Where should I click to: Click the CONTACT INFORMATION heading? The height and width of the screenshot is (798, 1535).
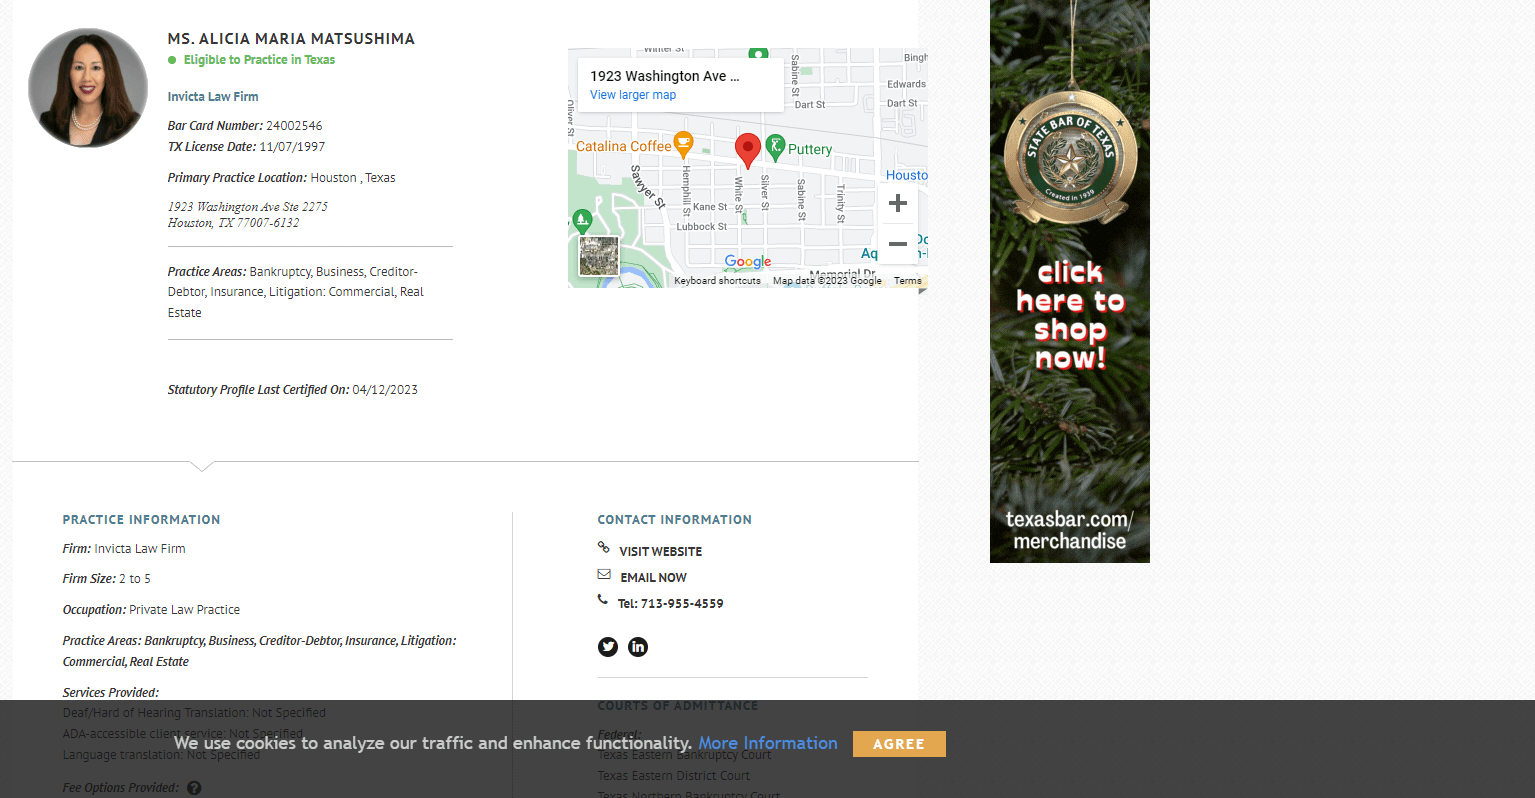[675, 520]
